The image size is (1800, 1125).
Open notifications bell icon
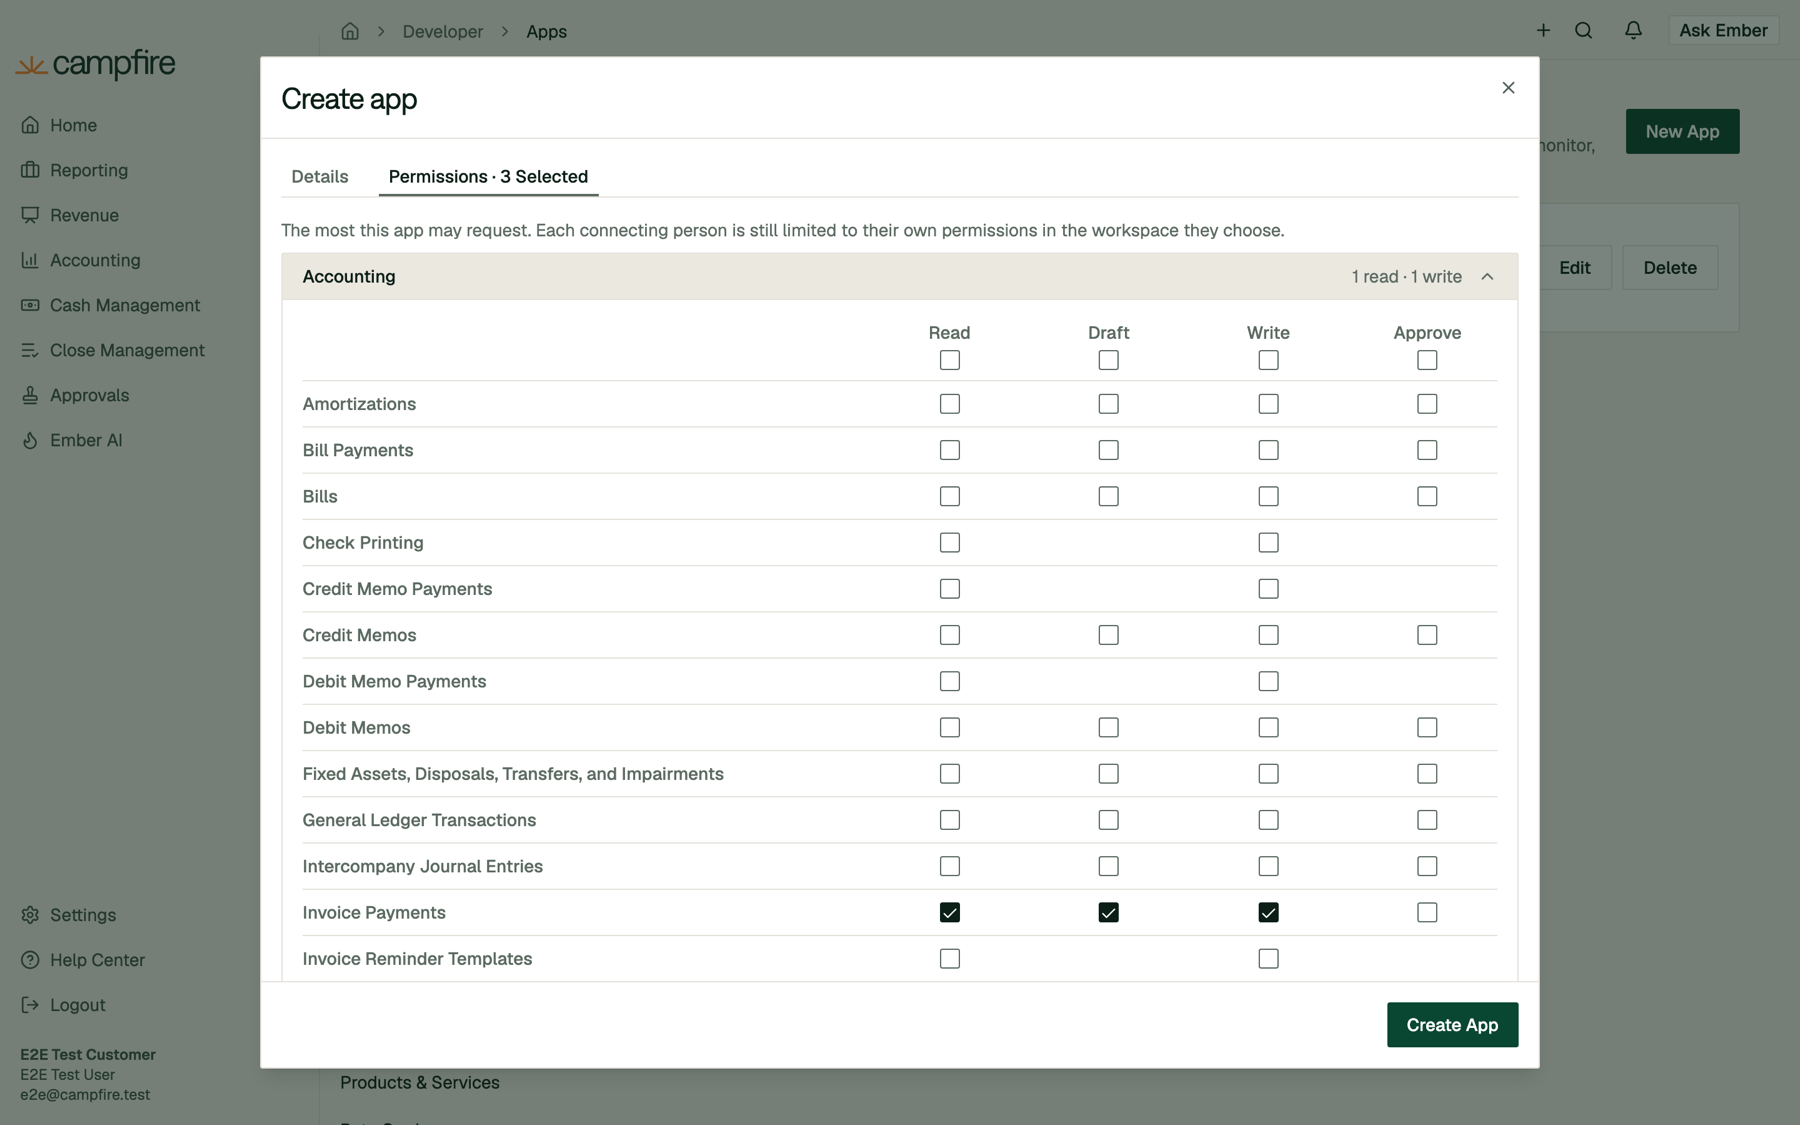[1633, 31]
